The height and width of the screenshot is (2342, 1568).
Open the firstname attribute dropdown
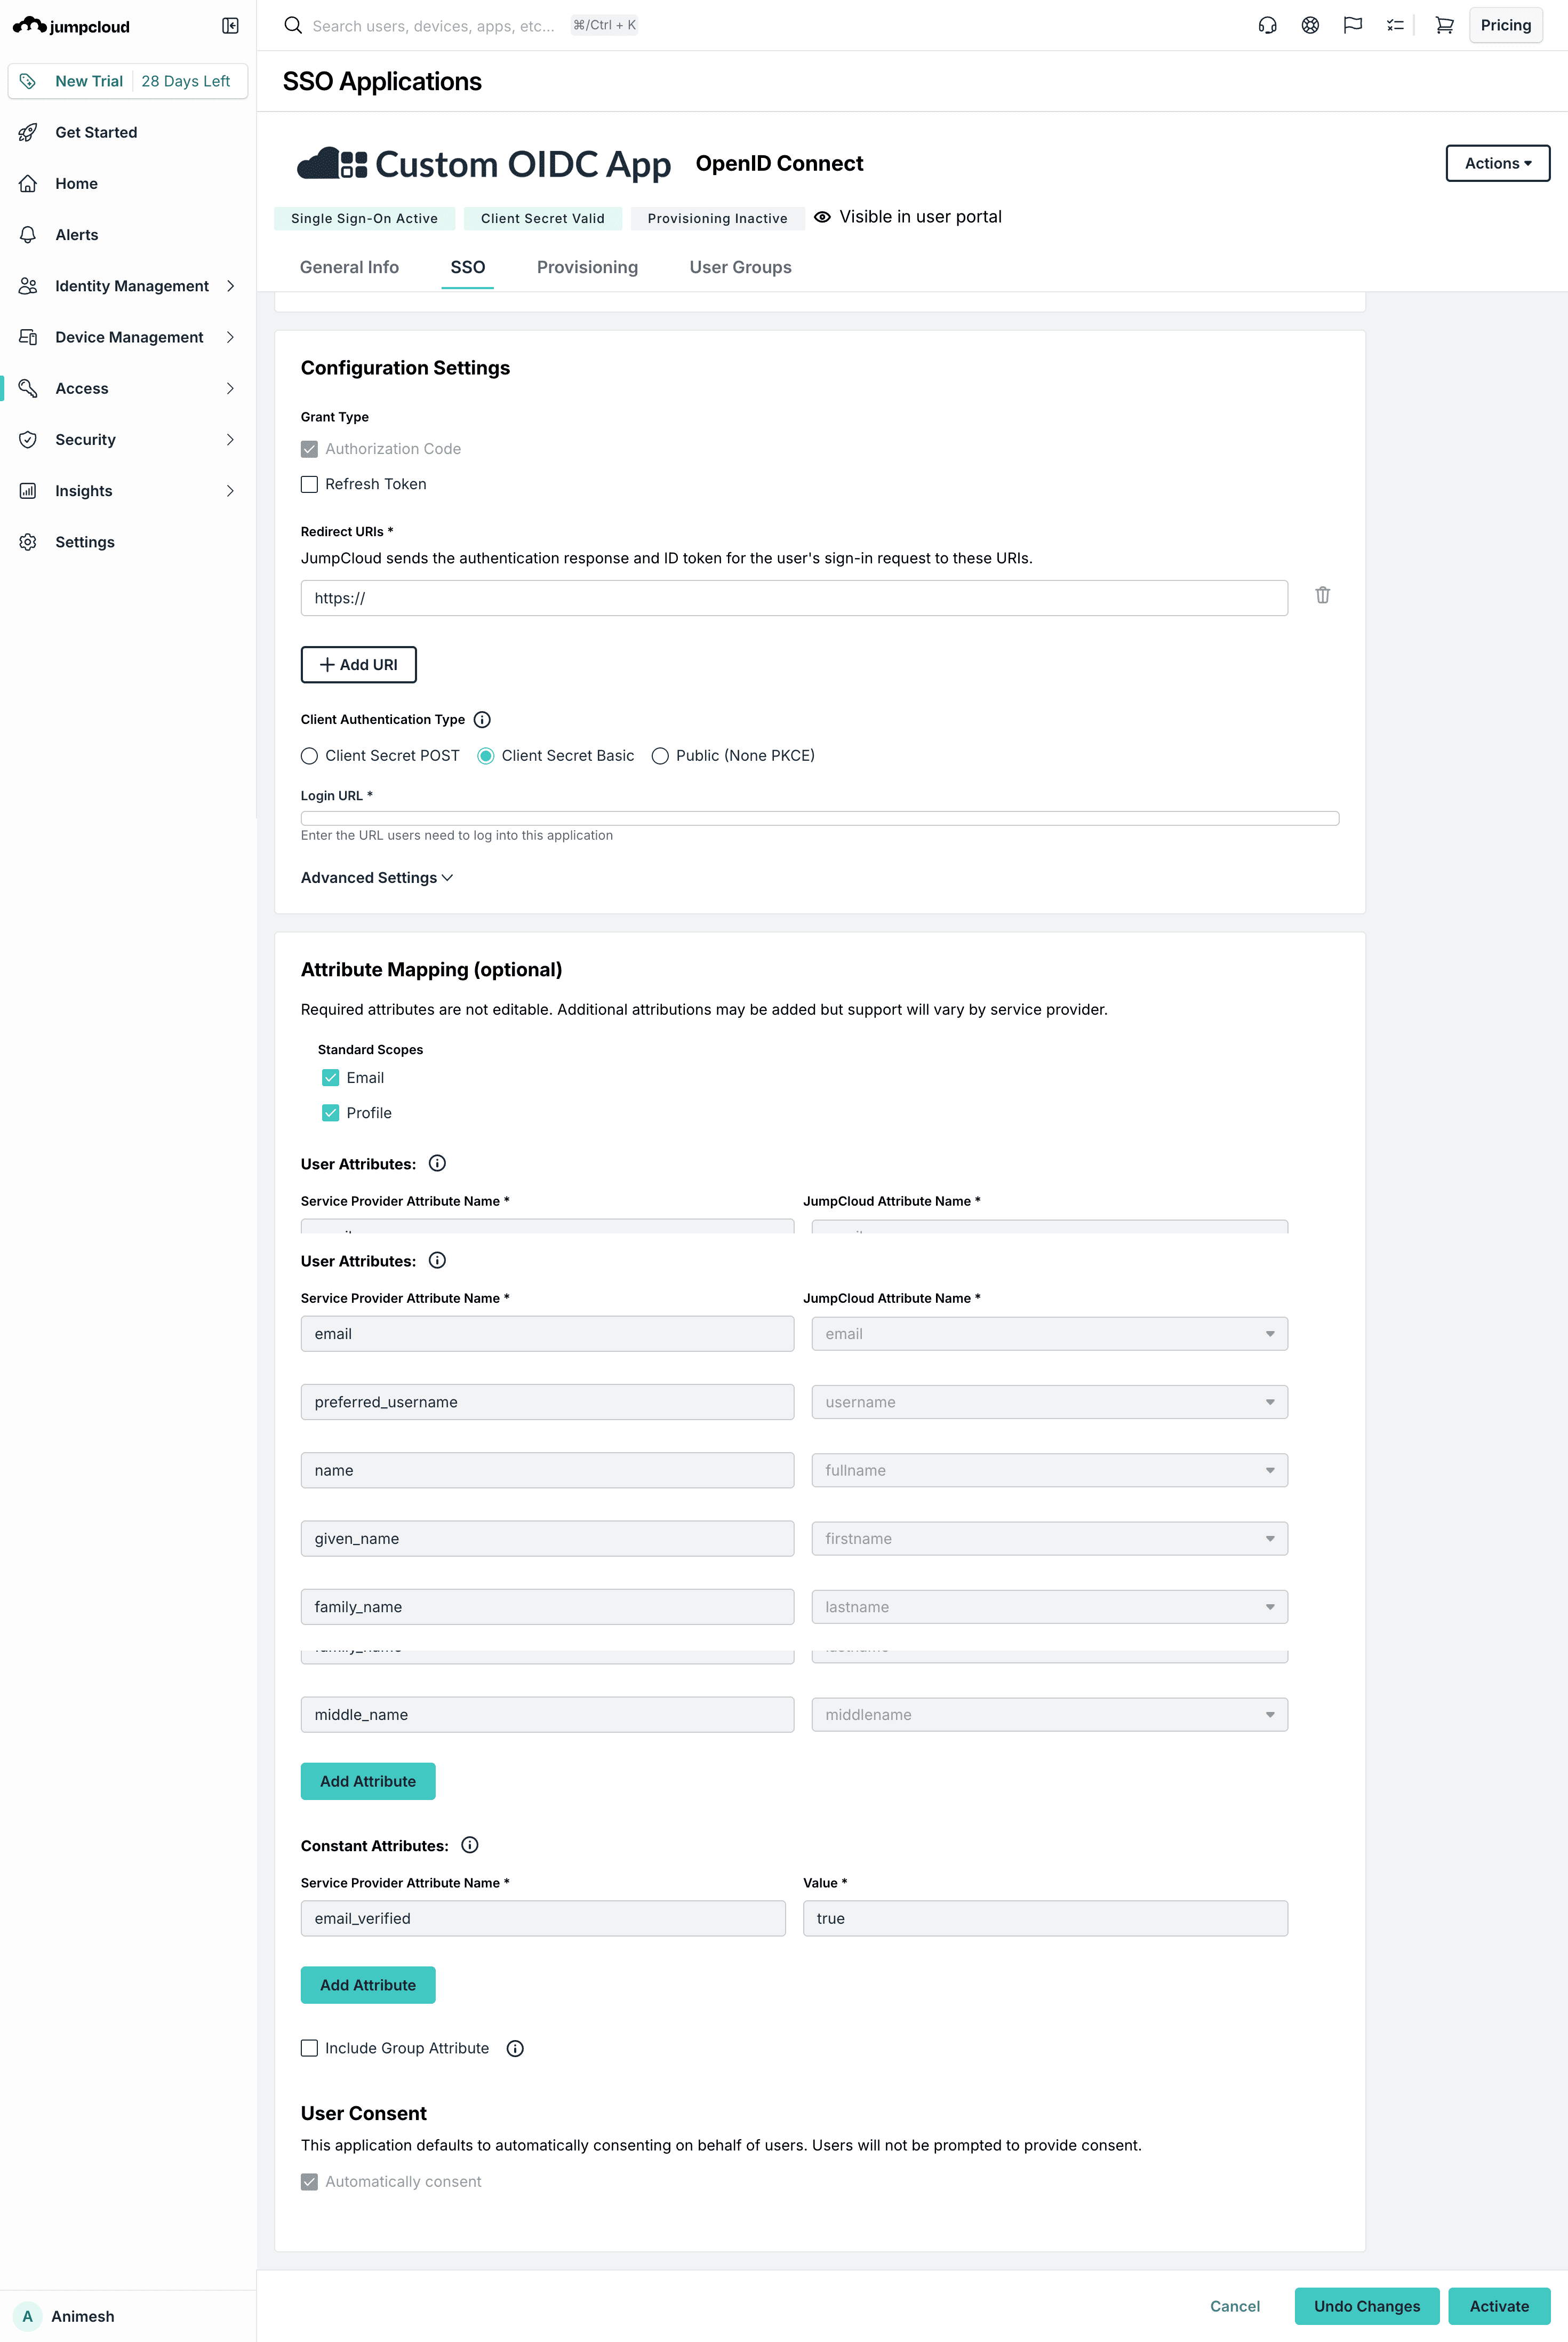pyautogui.click(x=1049, y=1539)
